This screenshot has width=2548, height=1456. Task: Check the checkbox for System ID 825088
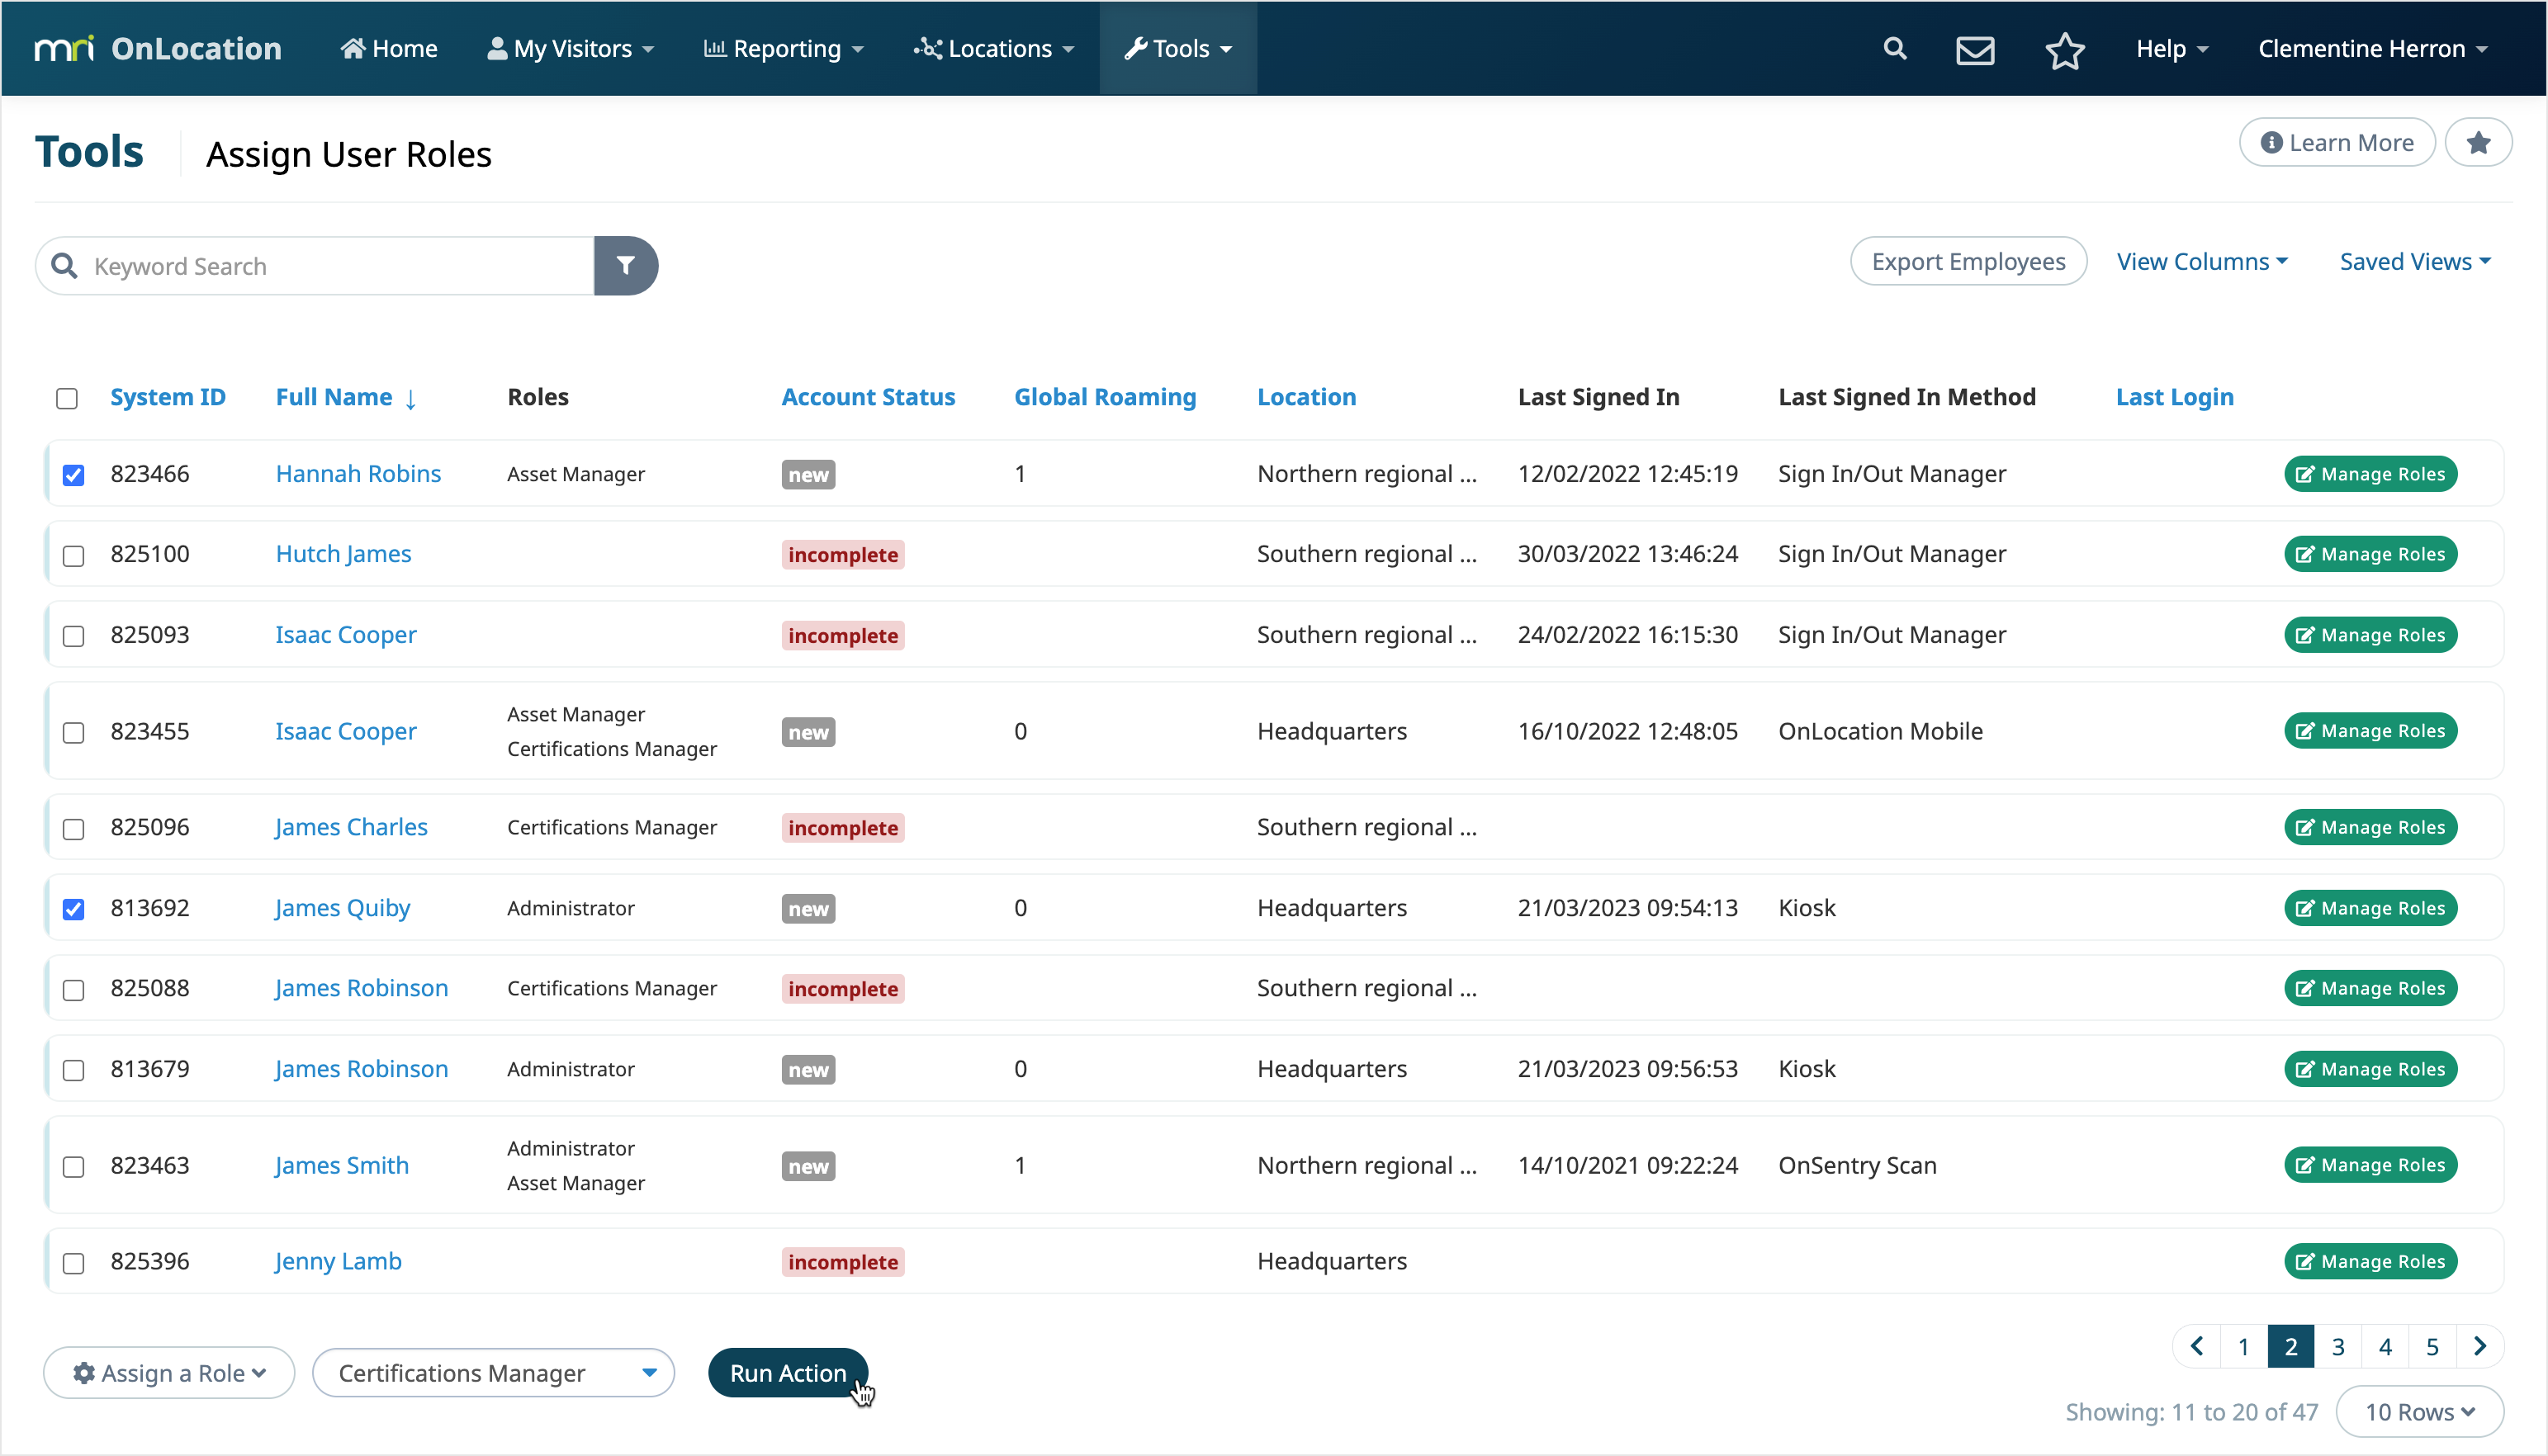pos(73,989)
